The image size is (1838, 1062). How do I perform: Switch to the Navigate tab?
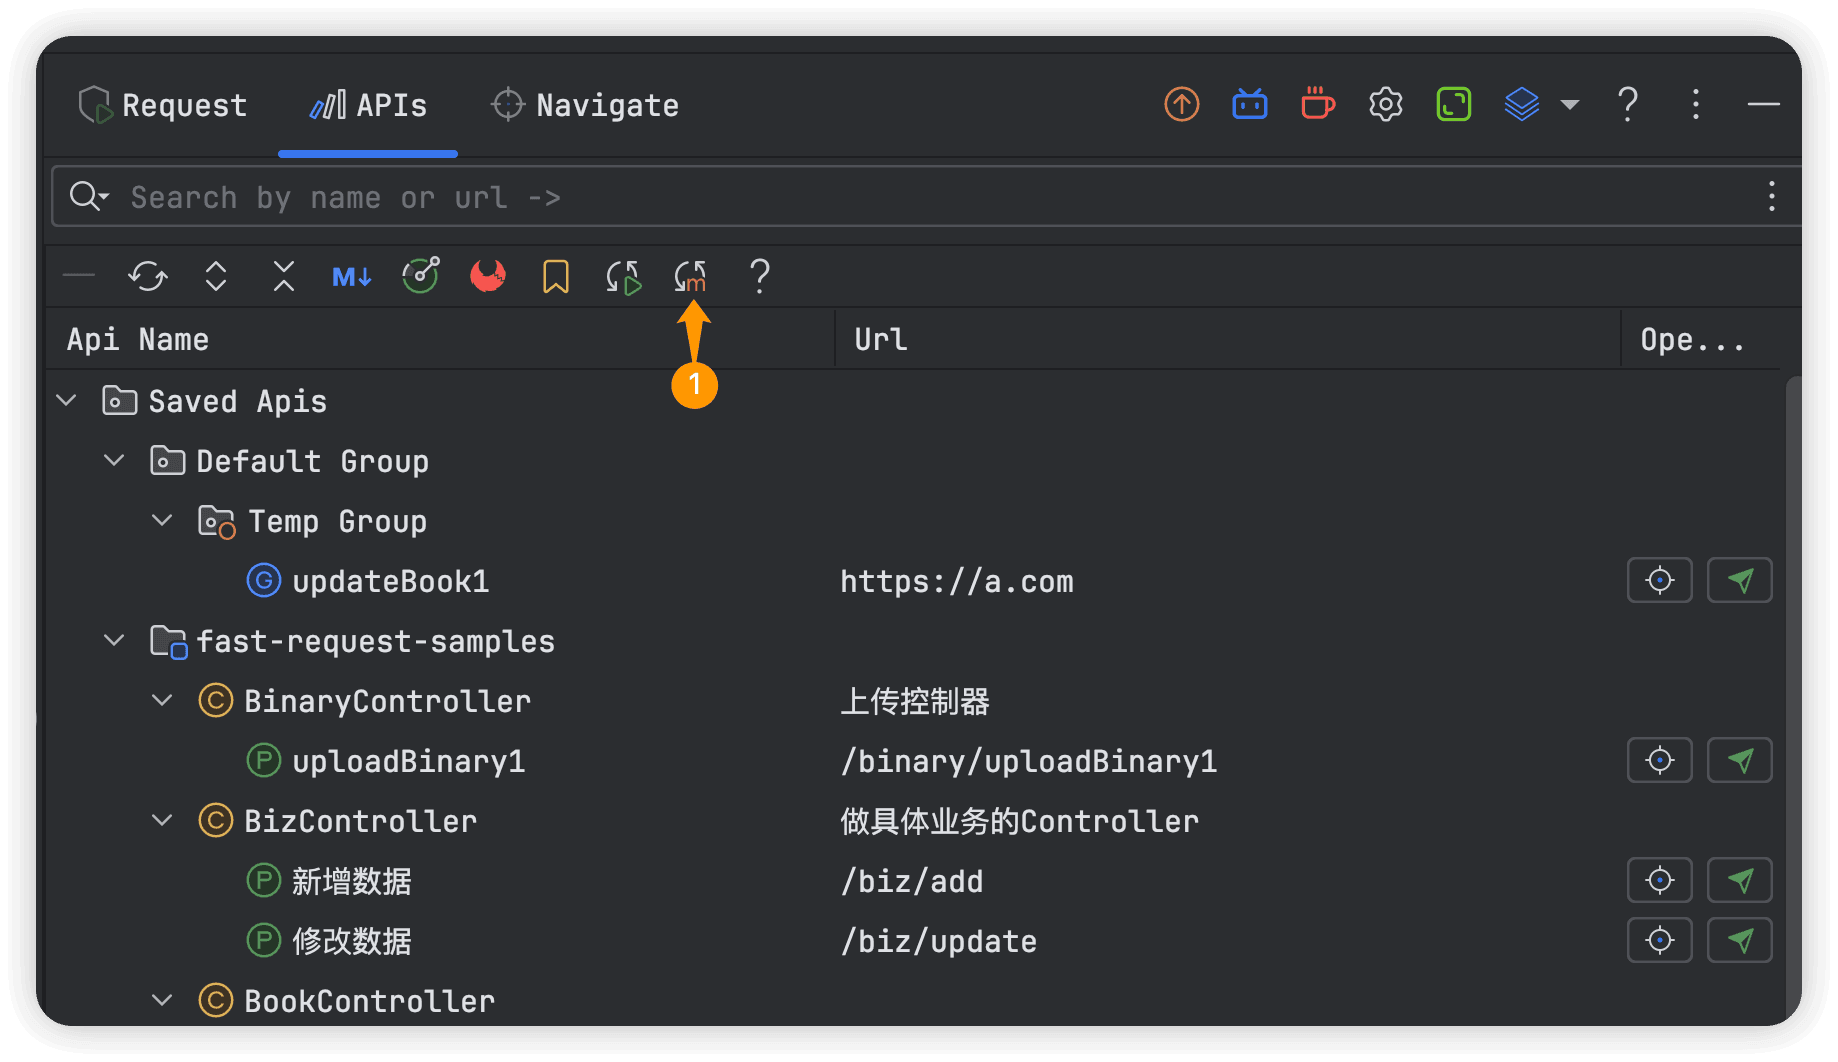point(585,105)
